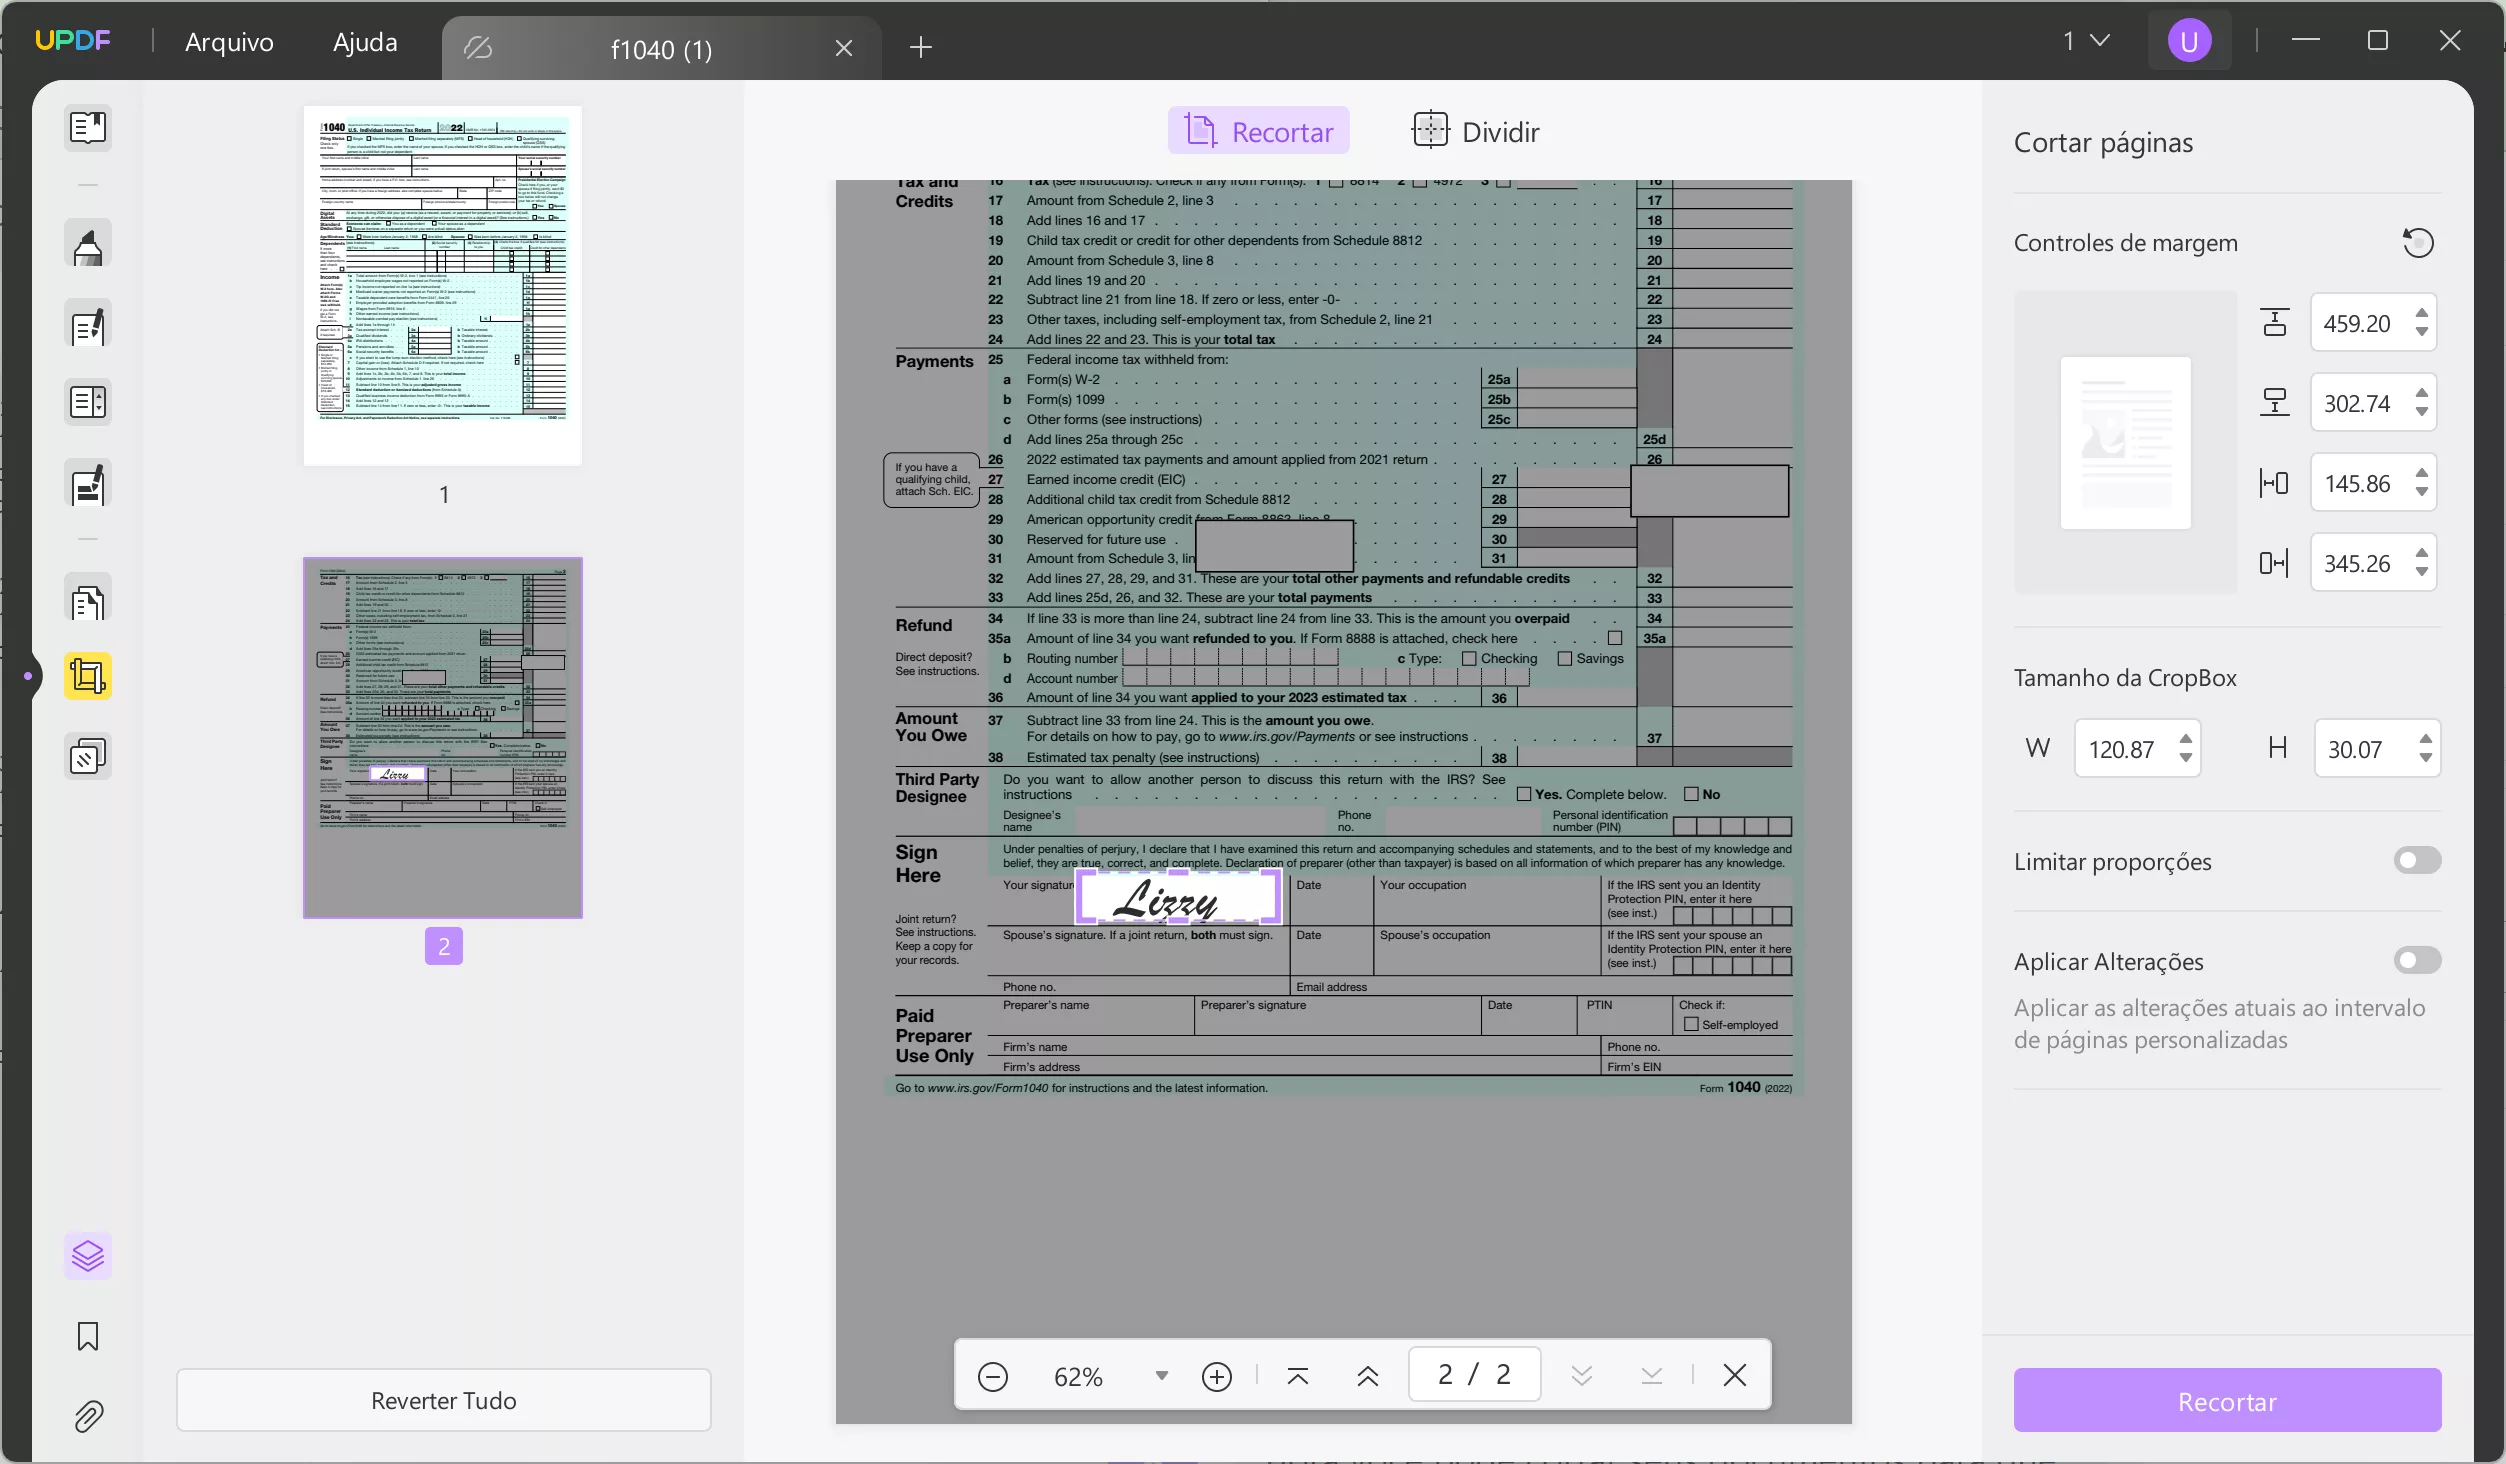
Task: Switch to the Dividir tab
Action: pyautogui.click(x=1475, y=131)
